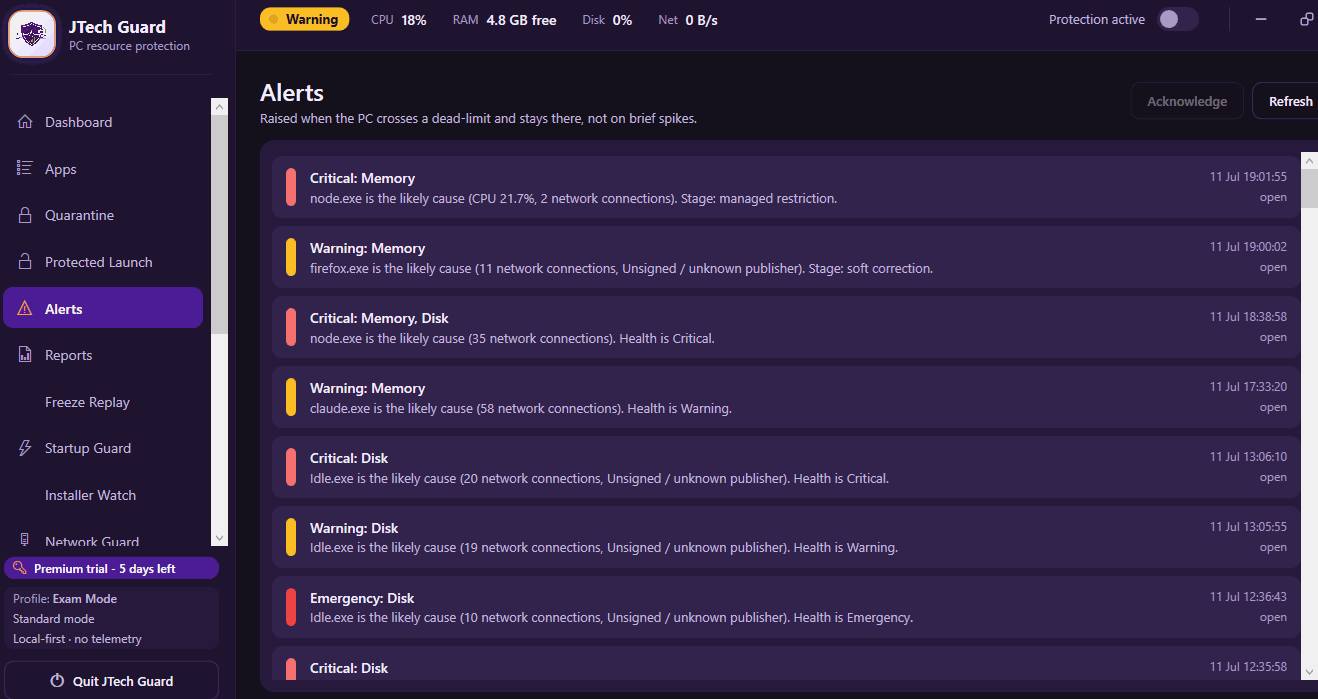Click the open status under 13:06:10
The image size is (1318, 699).
coord(1273,477)
